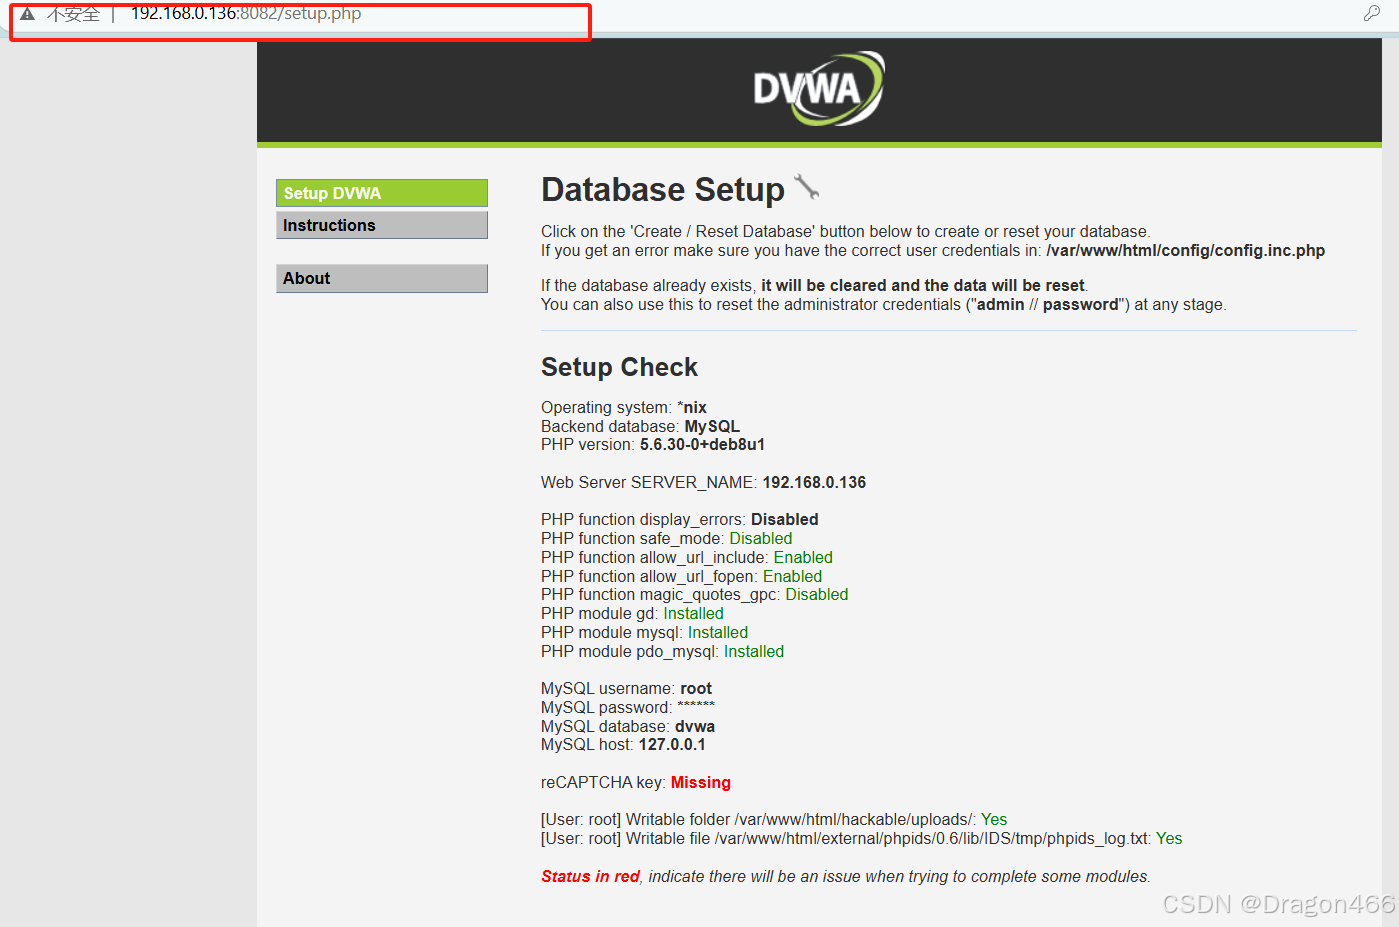
Task: Click the saved password key icon
Action: click(x=1372, y=13)
